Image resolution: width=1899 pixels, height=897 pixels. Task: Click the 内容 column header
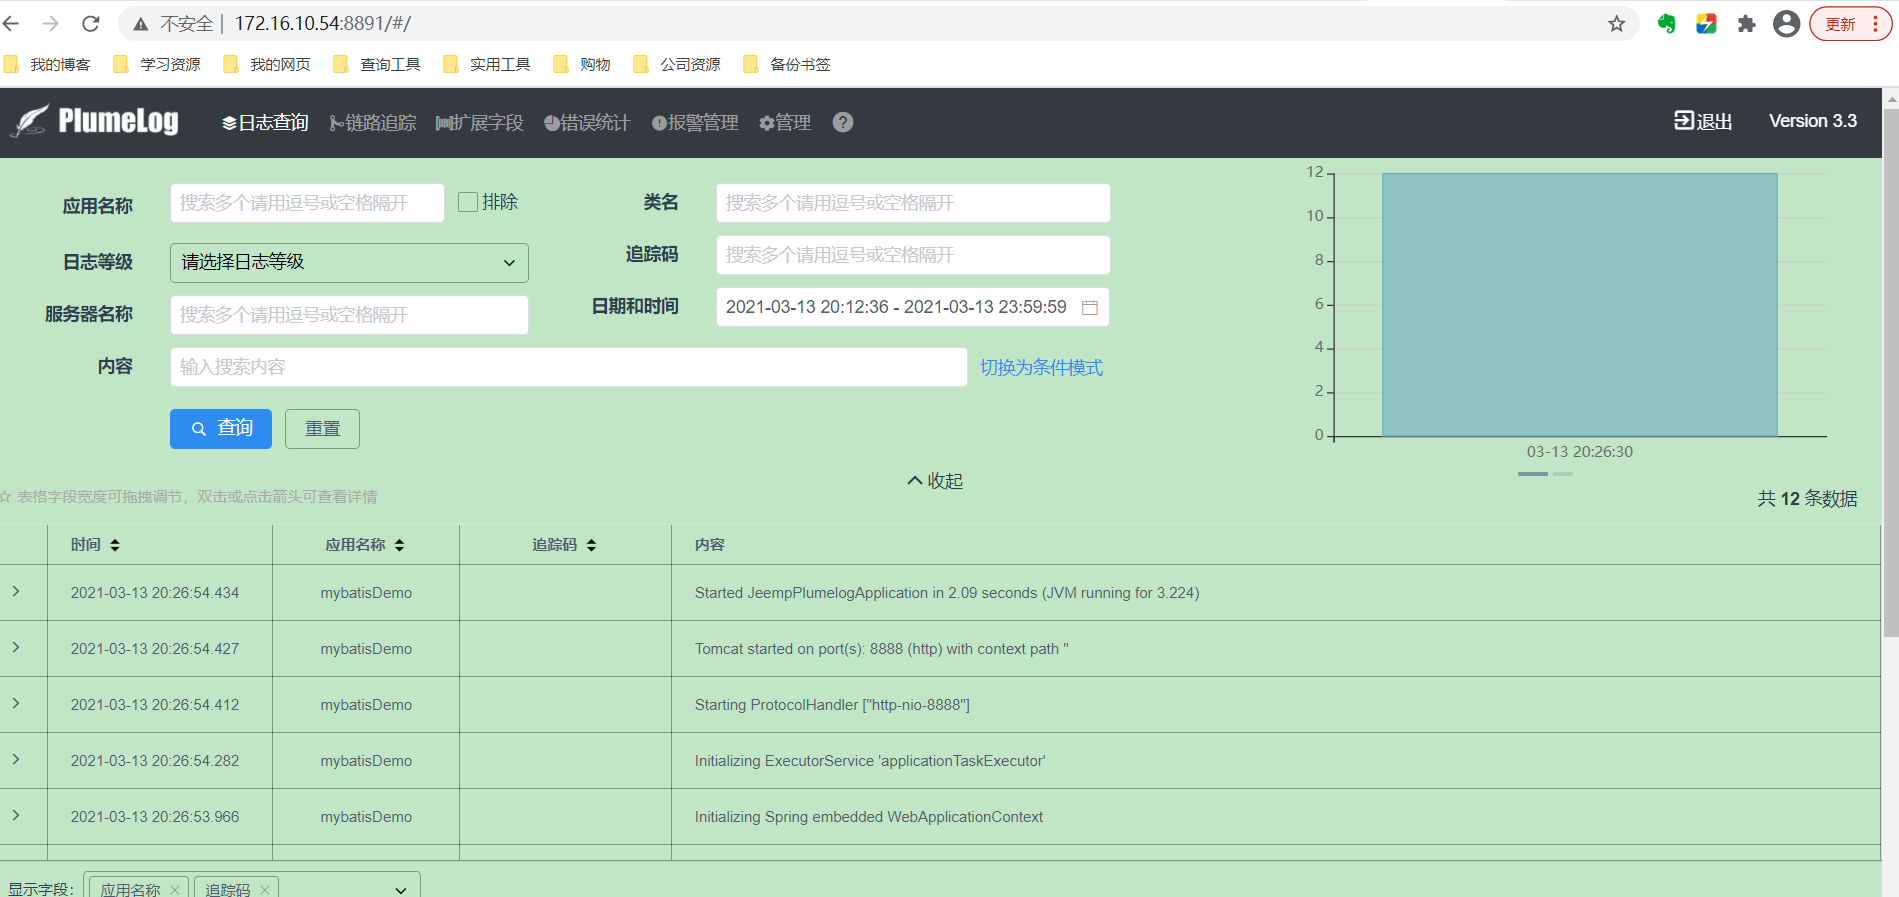(x=710, y=545)
